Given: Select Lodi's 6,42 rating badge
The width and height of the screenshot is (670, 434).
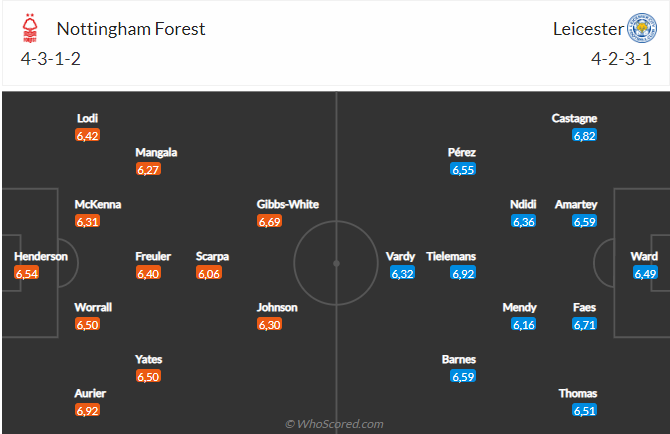Looking at the screenshot, I should coord(88,135).
